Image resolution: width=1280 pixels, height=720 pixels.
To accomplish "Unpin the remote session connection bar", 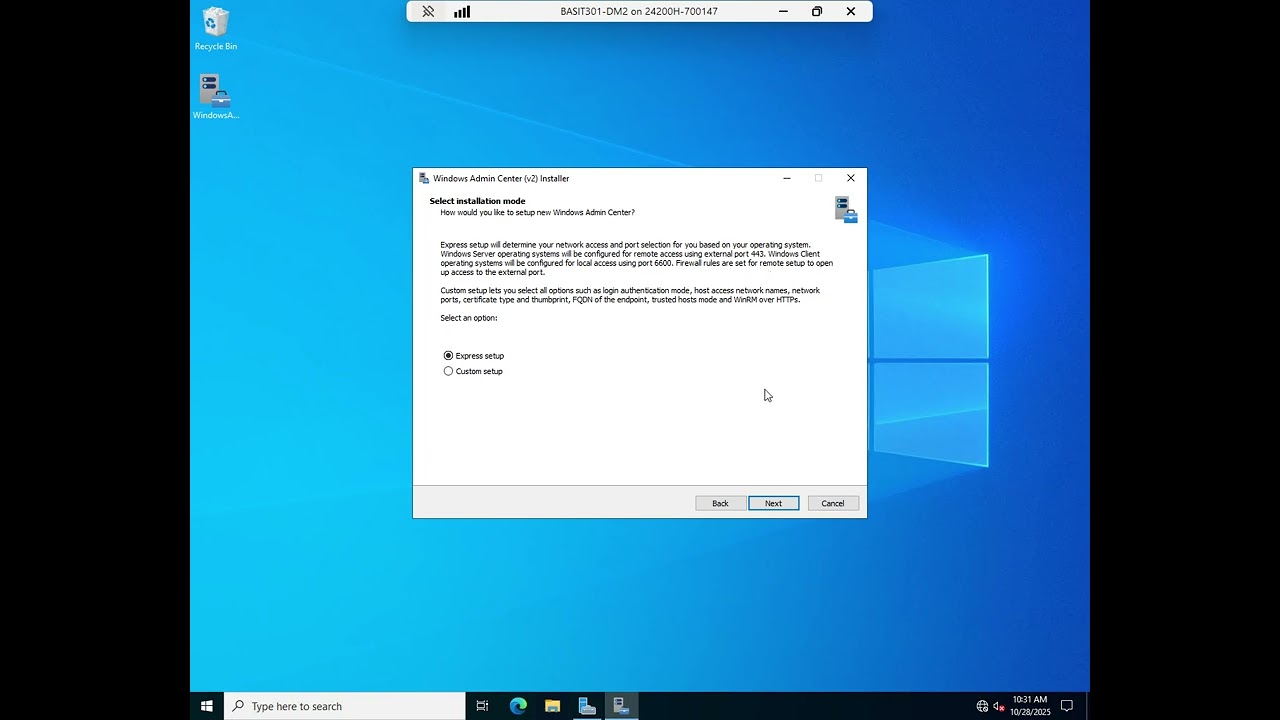I will point(428,12).
